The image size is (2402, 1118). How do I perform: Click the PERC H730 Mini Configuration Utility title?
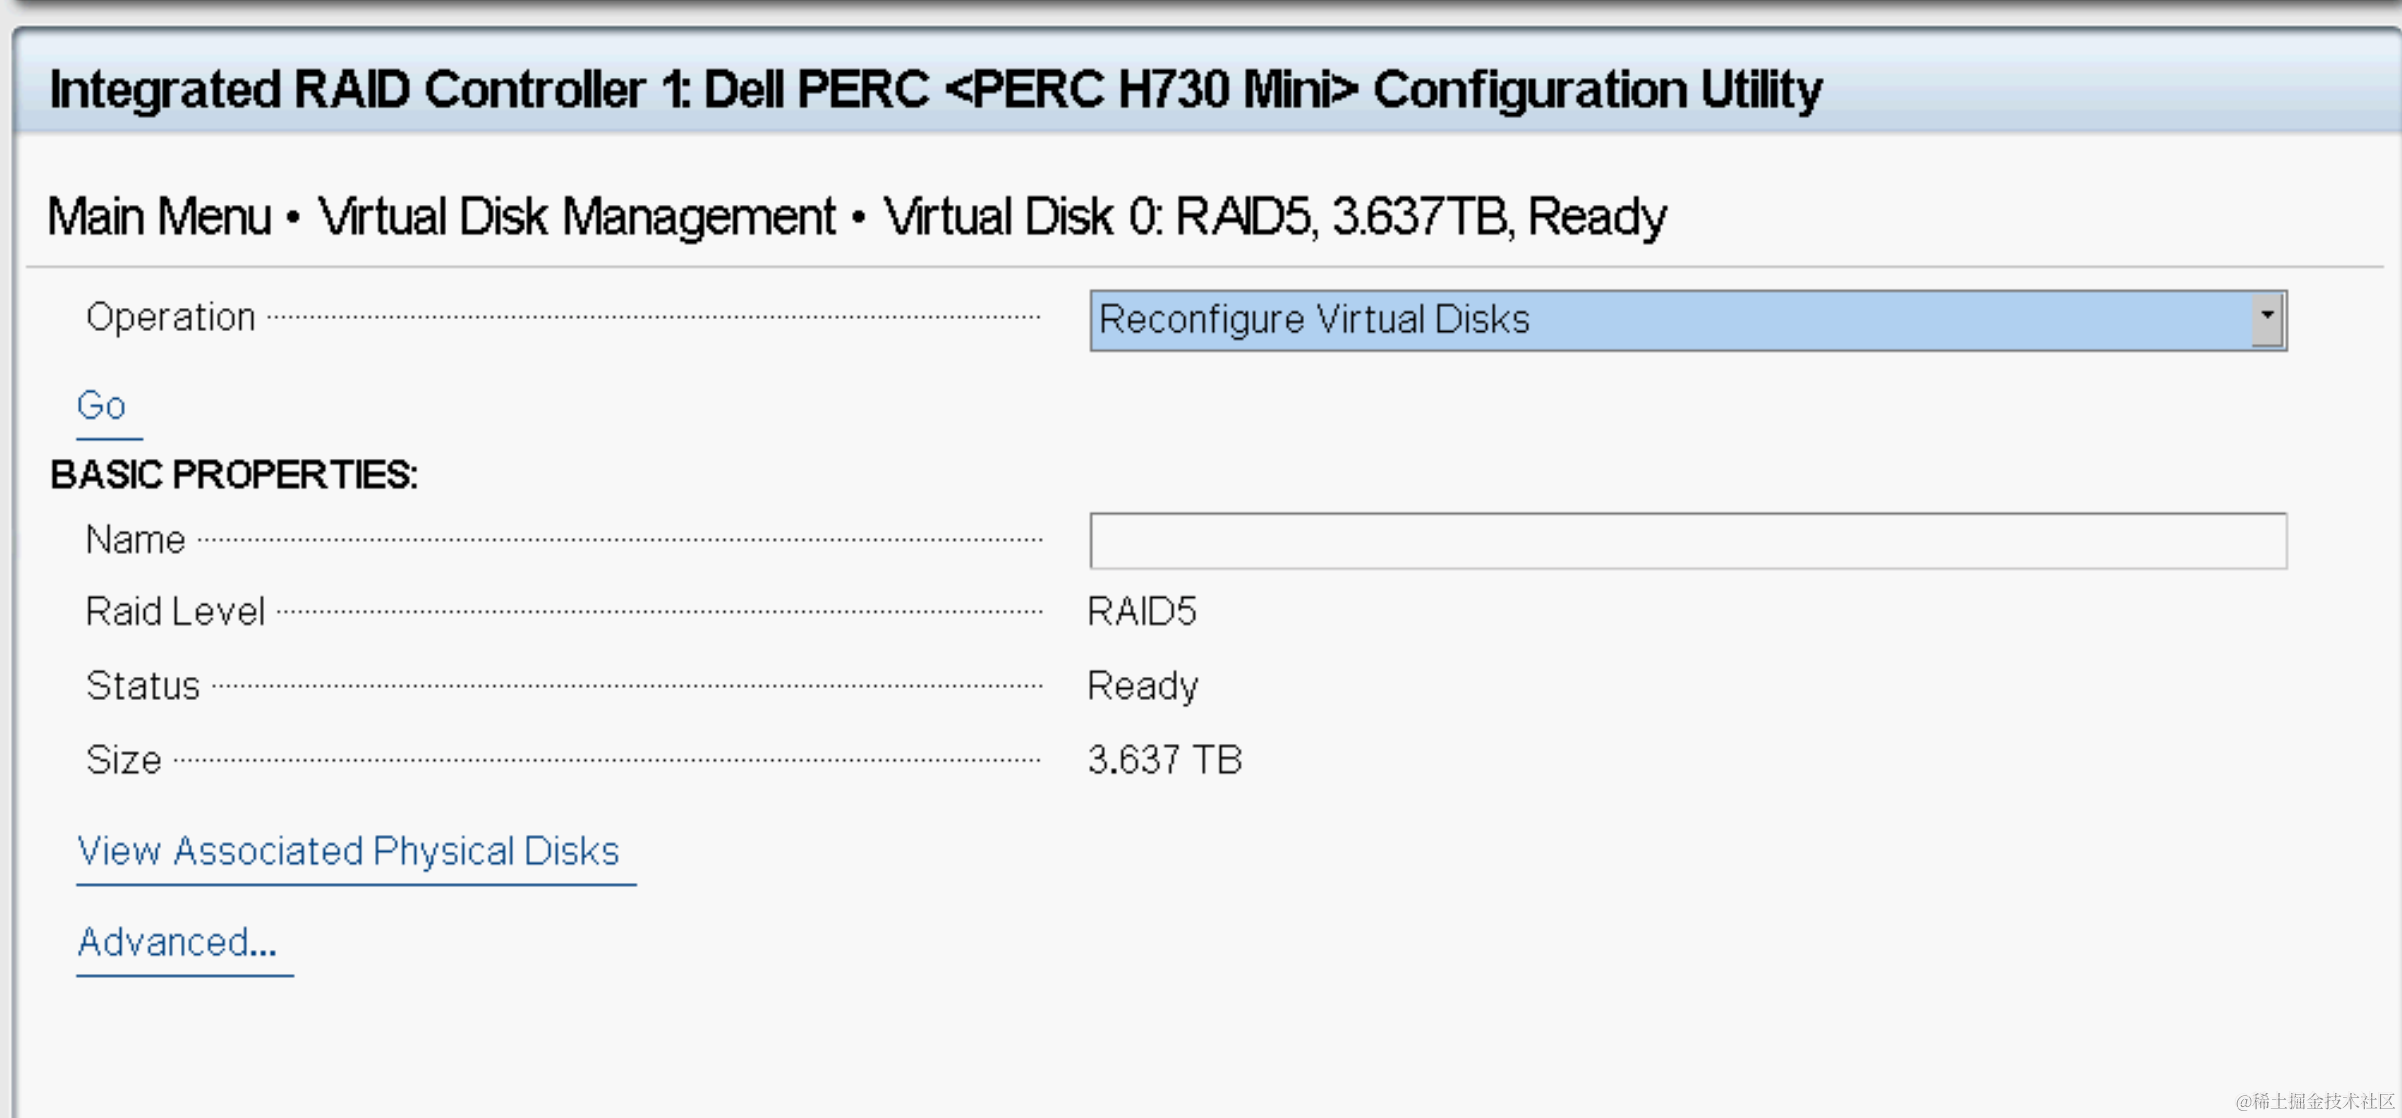coord(936,89)
